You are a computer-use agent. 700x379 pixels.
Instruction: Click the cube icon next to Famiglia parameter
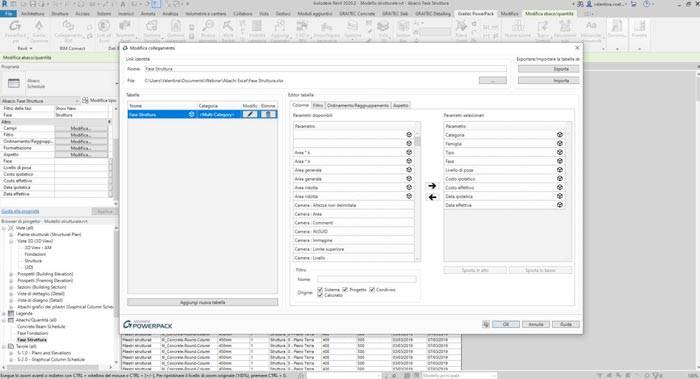(559, 144)
